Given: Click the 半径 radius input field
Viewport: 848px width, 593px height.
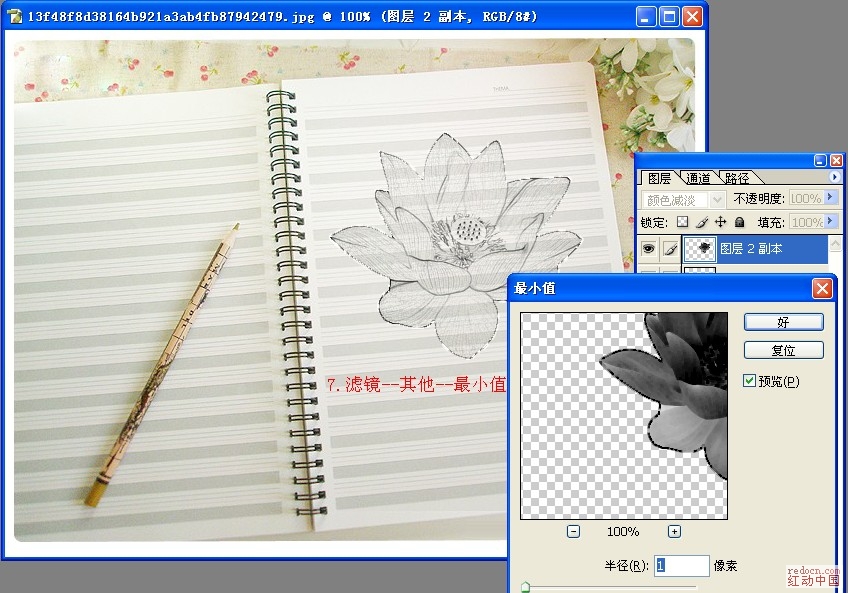Looking at the screenshot, I should tap(681, 566).
